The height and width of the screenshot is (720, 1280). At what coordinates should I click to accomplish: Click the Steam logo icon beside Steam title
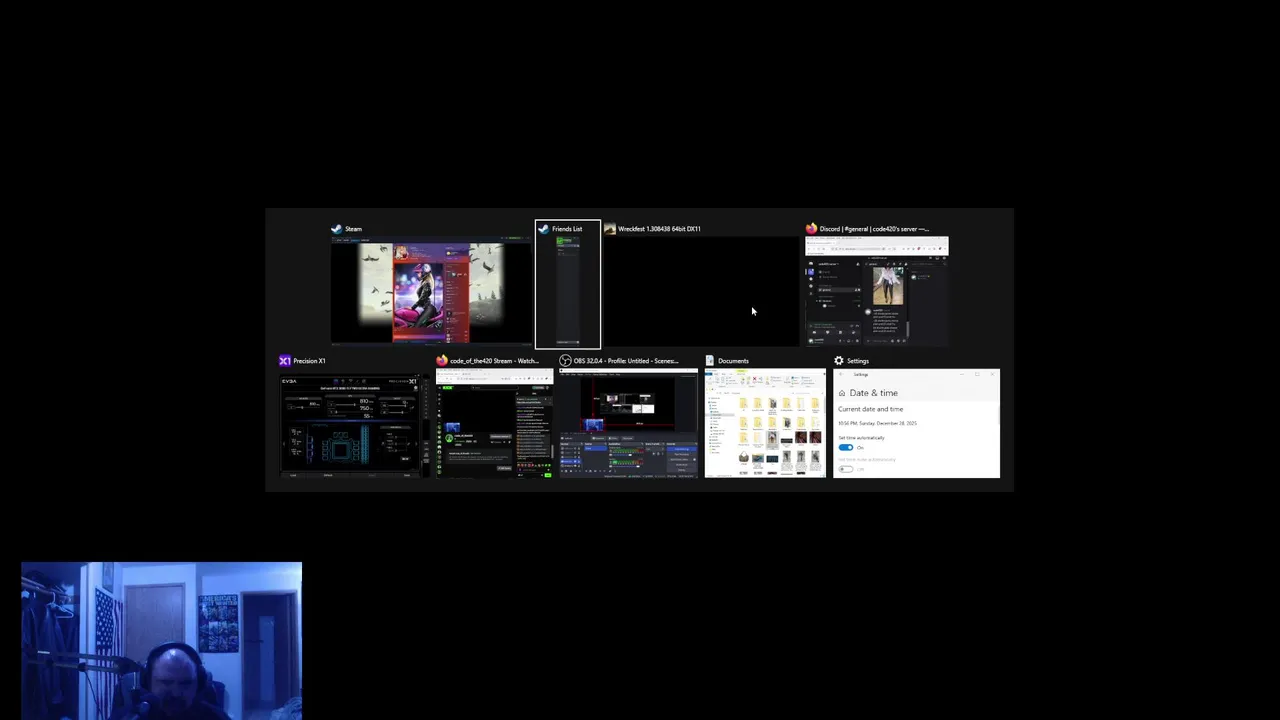coord(337,229)
